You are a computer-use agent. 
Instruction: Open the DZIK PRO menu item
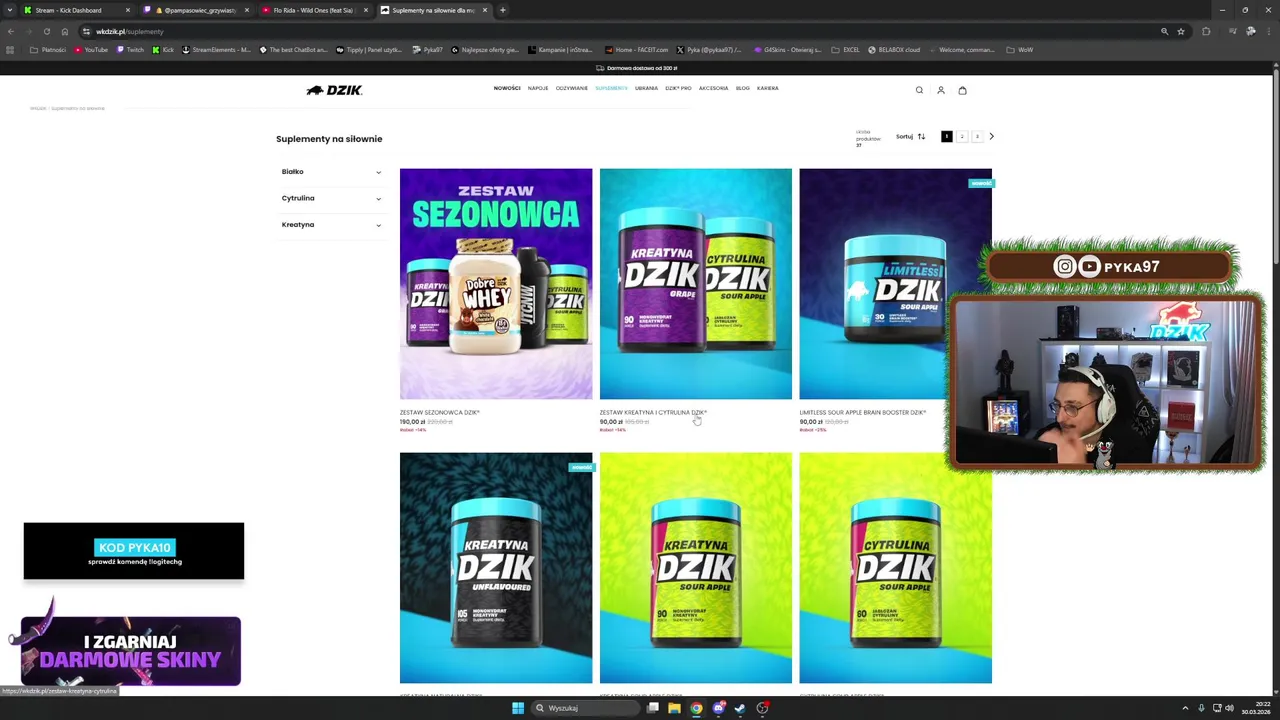pyautogui.click(x=678, y=88)
